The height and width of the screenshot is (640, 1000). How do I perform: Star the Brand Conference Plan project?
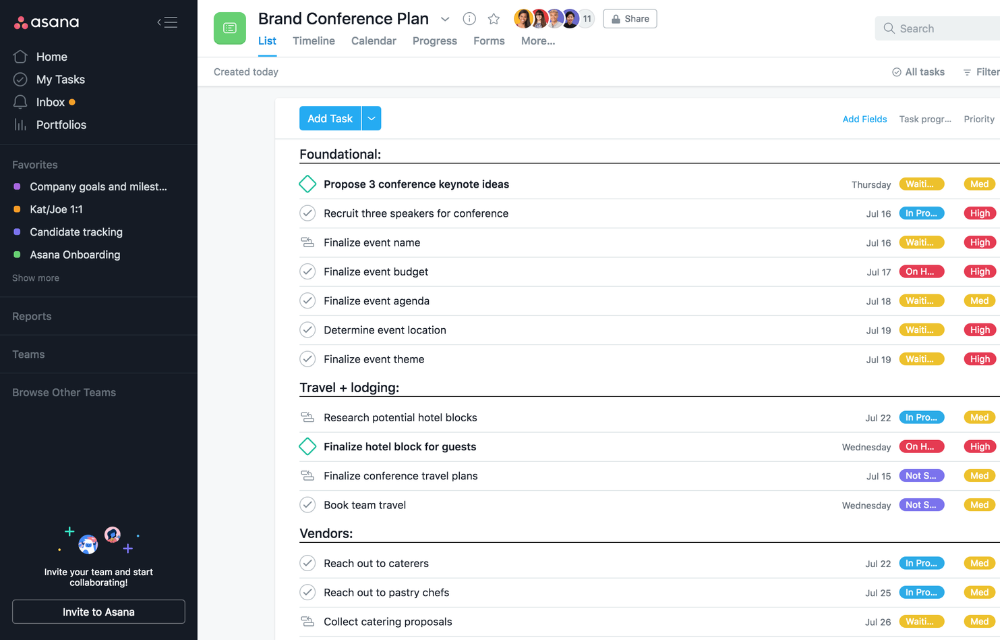coord(493,19)
